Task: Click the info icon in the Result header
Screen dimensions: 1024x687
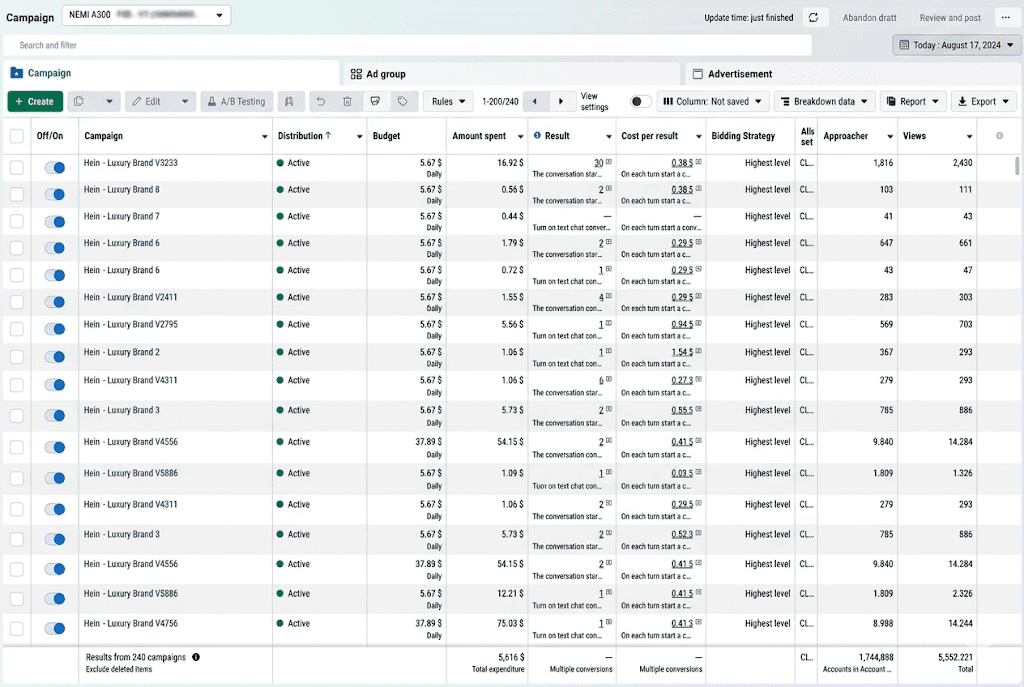Action: pyautogui.click(x=537, y=135)
